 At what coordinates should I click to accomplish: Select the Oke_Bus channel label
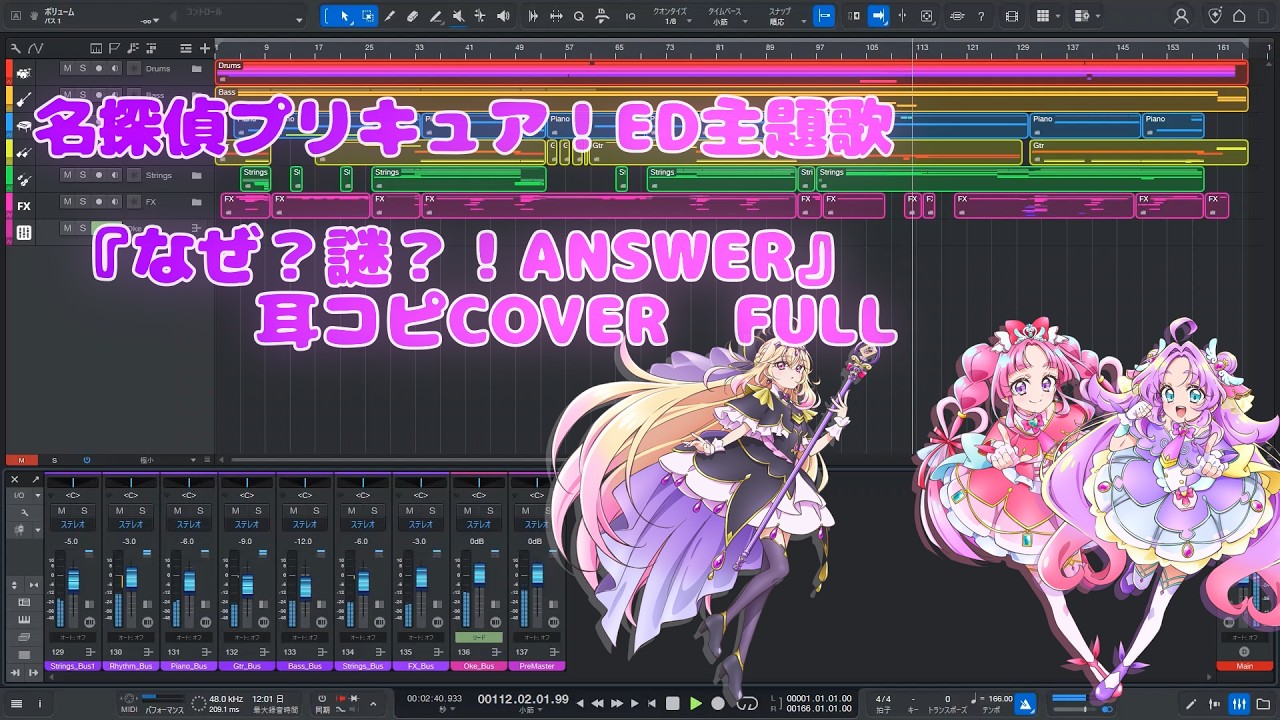click(478, 666)
